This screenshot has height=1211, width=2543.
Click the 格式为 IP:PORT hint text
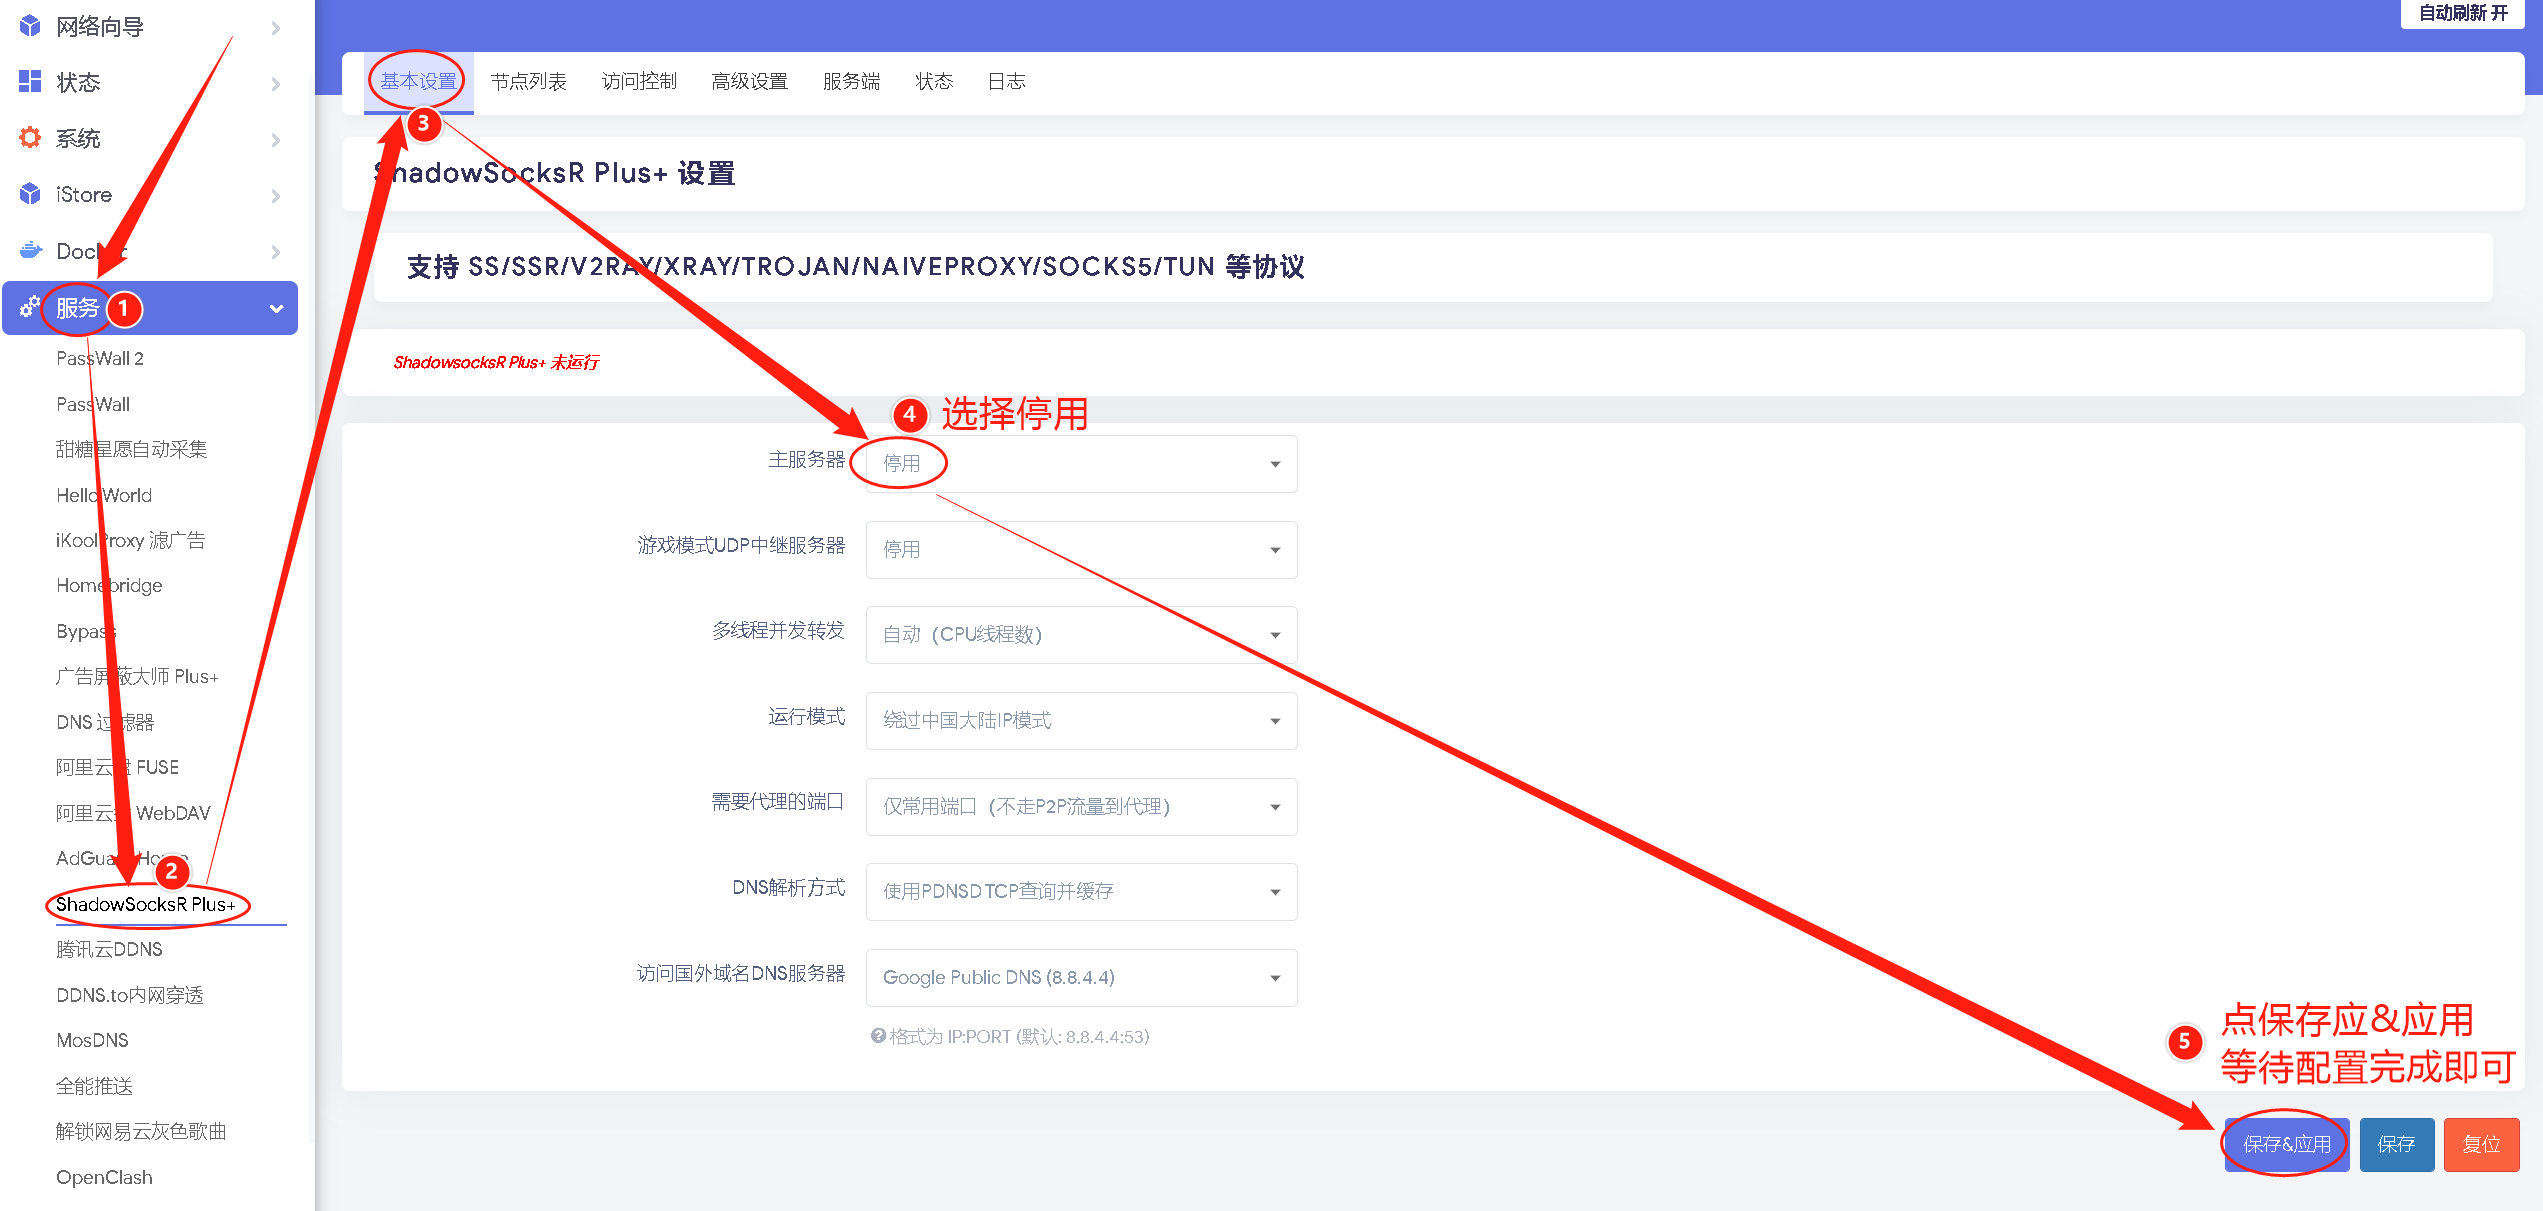[1019, 1037]
